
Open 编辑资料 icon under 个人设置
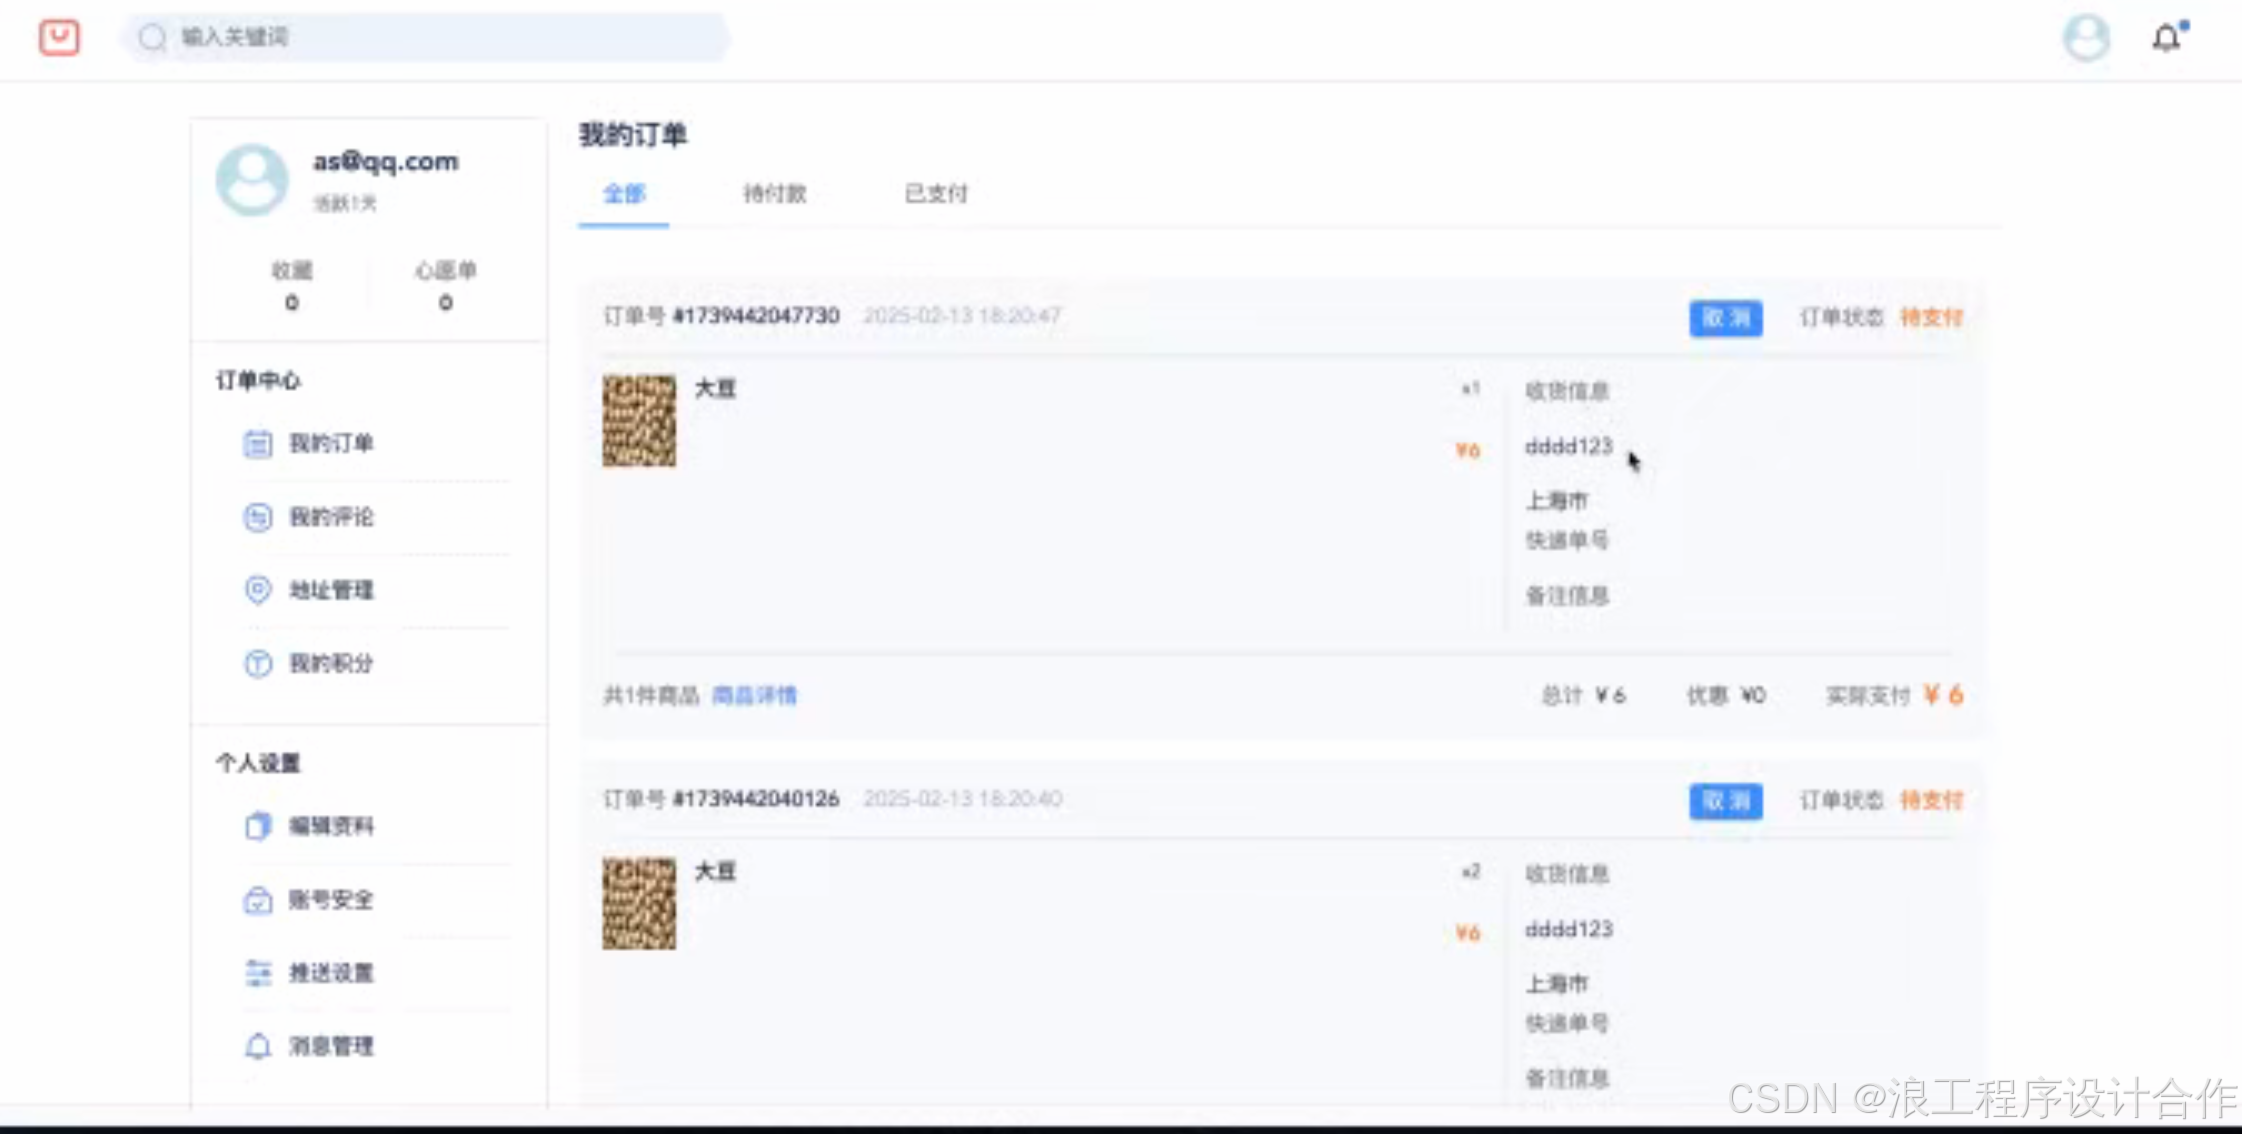click(x=258, y=826)
